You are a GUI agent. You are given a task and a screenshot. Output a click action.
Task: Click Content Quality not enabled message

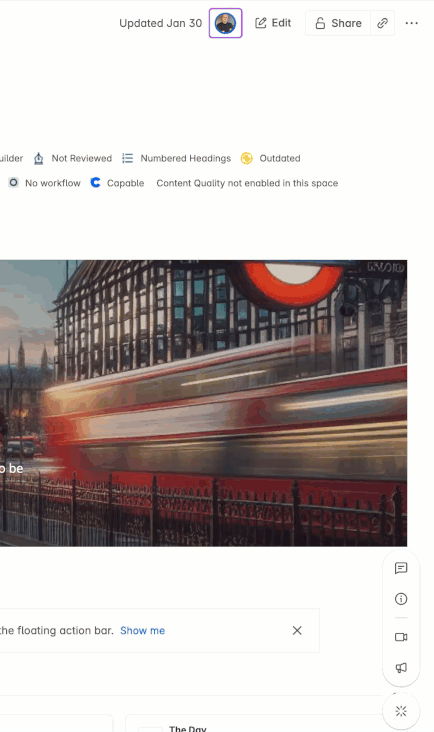point(247,183)
